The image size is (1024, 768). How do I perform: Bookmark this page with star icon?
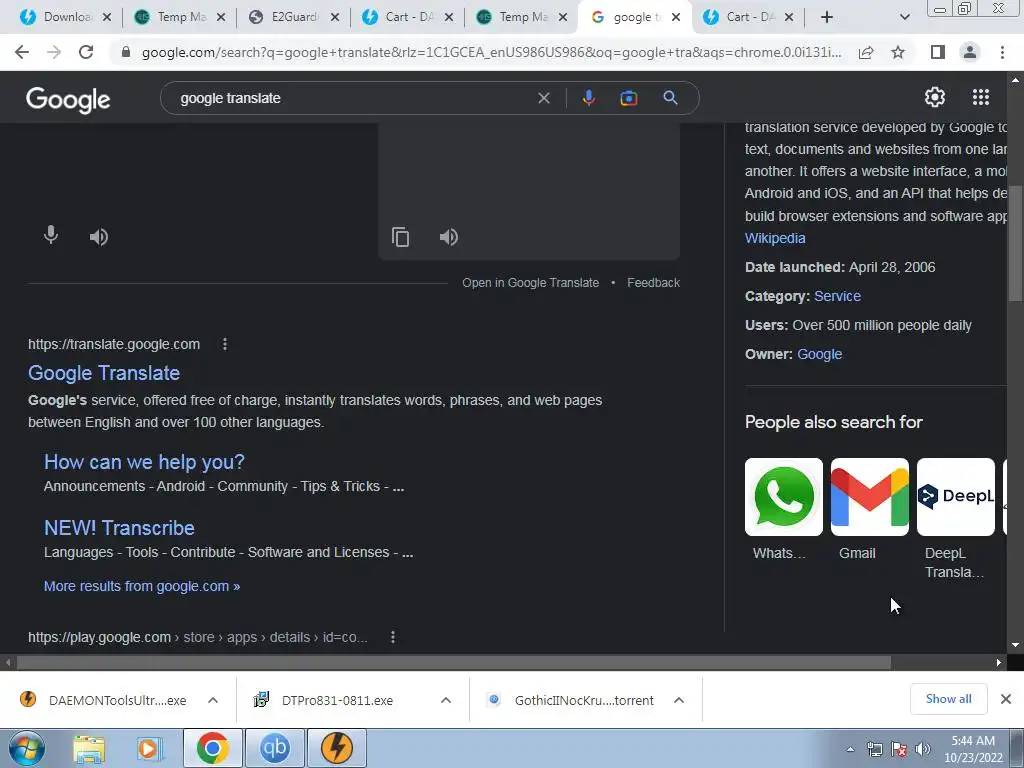[x=898, y=52]
